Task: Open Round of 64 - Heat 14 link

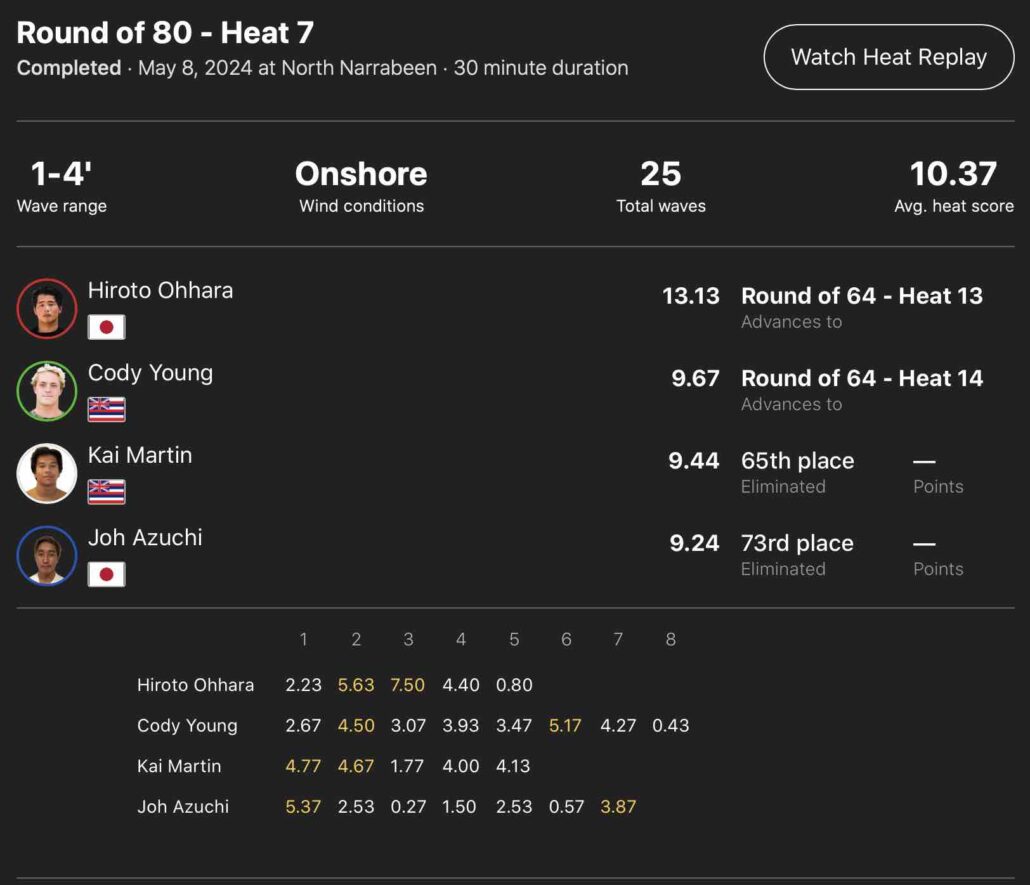Action: (861, 378)
